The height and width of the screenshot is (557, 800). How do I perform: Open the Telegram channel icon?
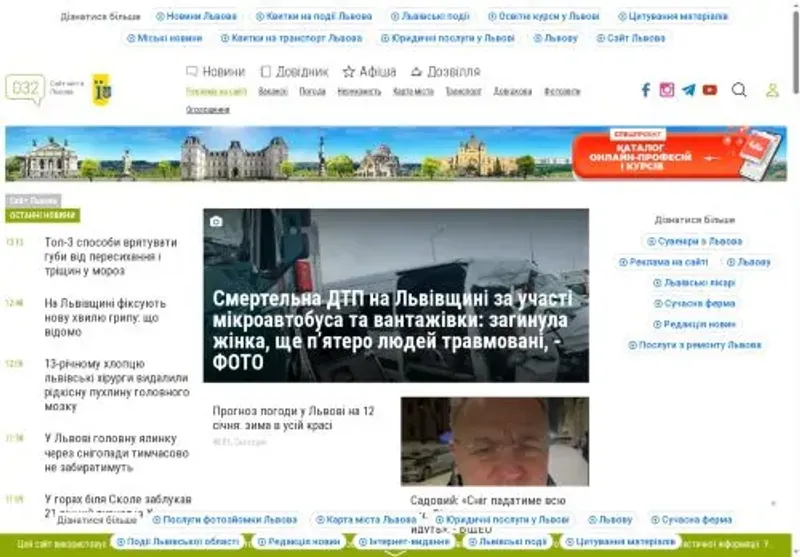688,90
